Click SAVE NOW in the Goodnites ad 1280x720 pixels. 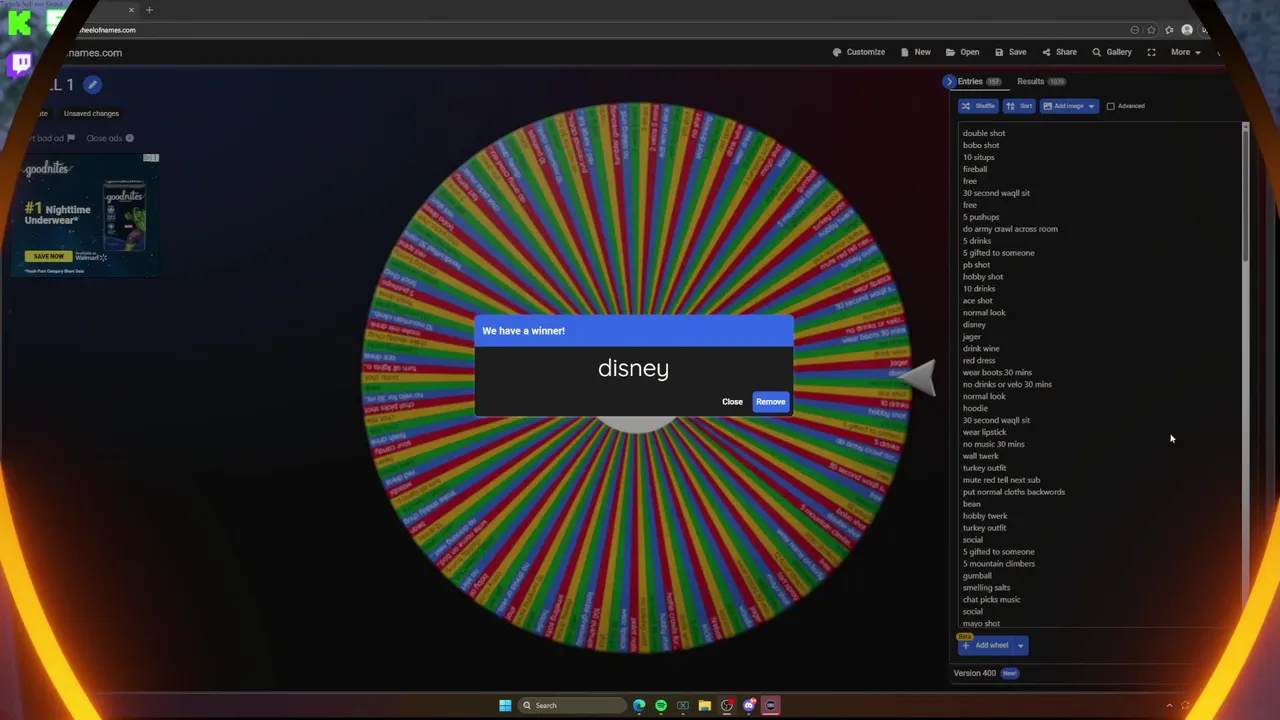(x=47, y=256)
